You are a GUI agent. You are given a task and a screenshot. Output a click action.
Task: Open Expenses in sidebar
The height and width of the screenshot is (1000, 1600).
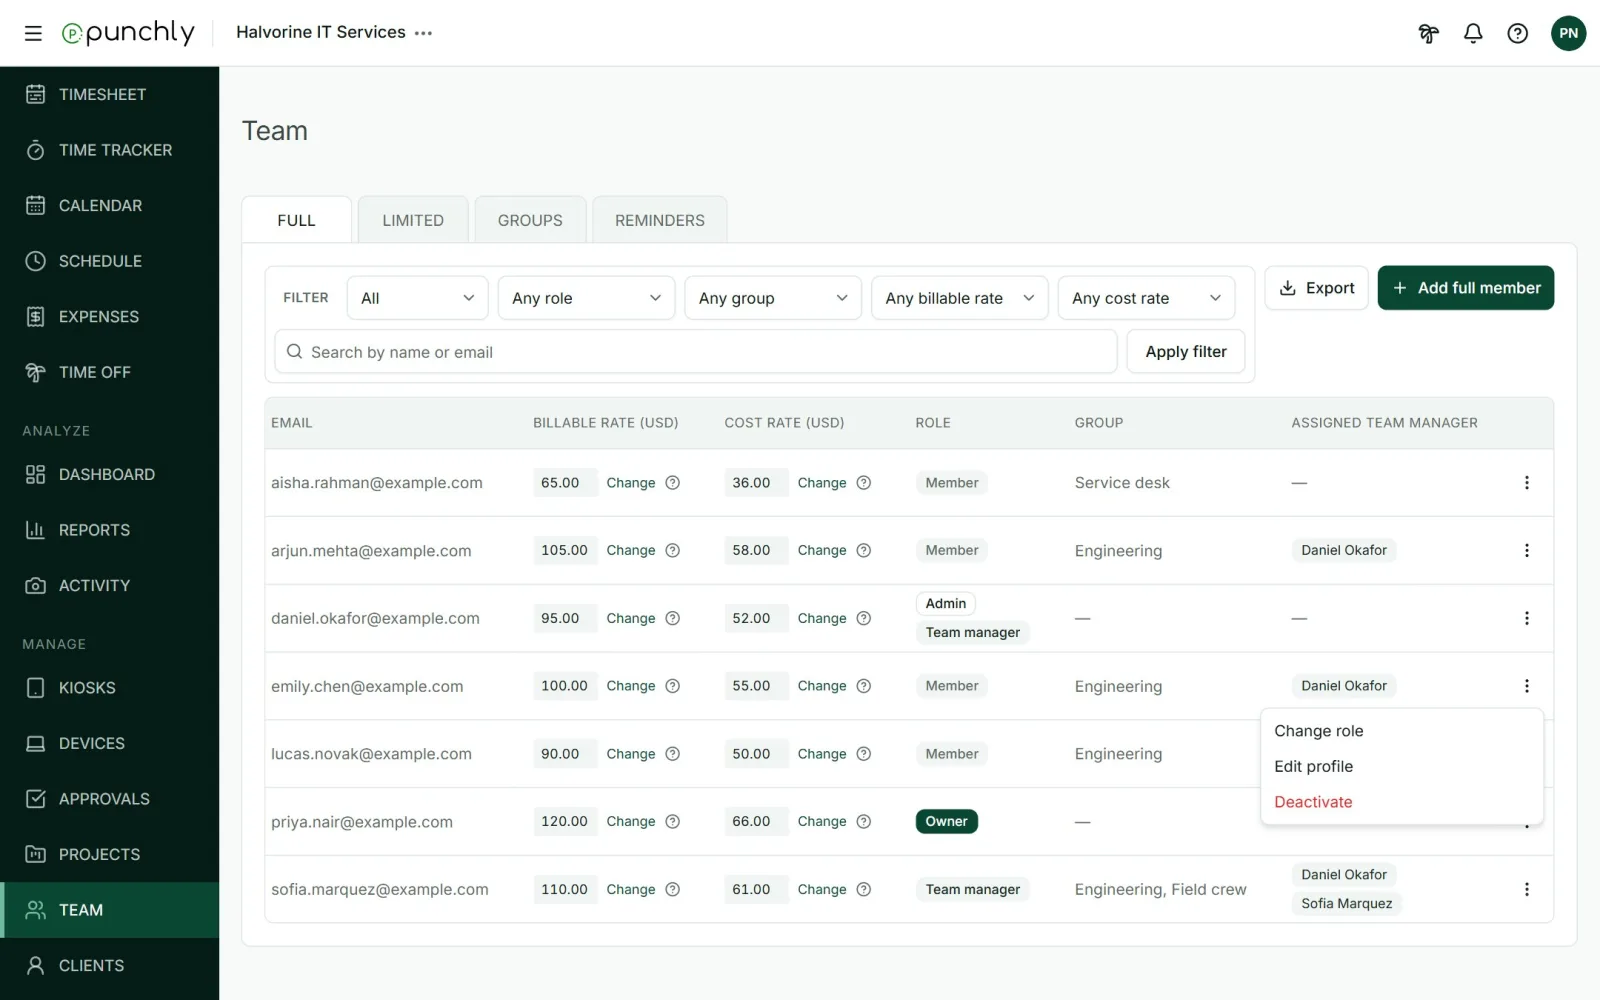point(110,316)
